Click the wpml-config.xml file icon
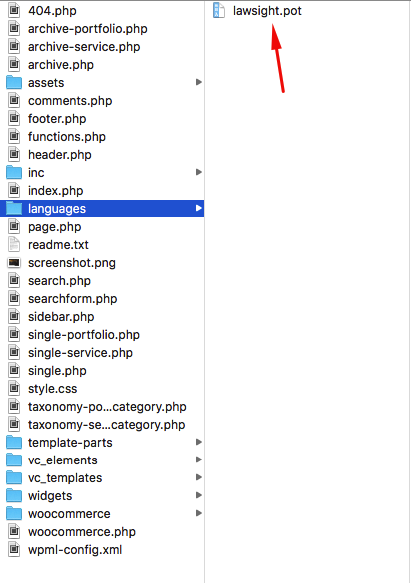 tap(14, 549)
